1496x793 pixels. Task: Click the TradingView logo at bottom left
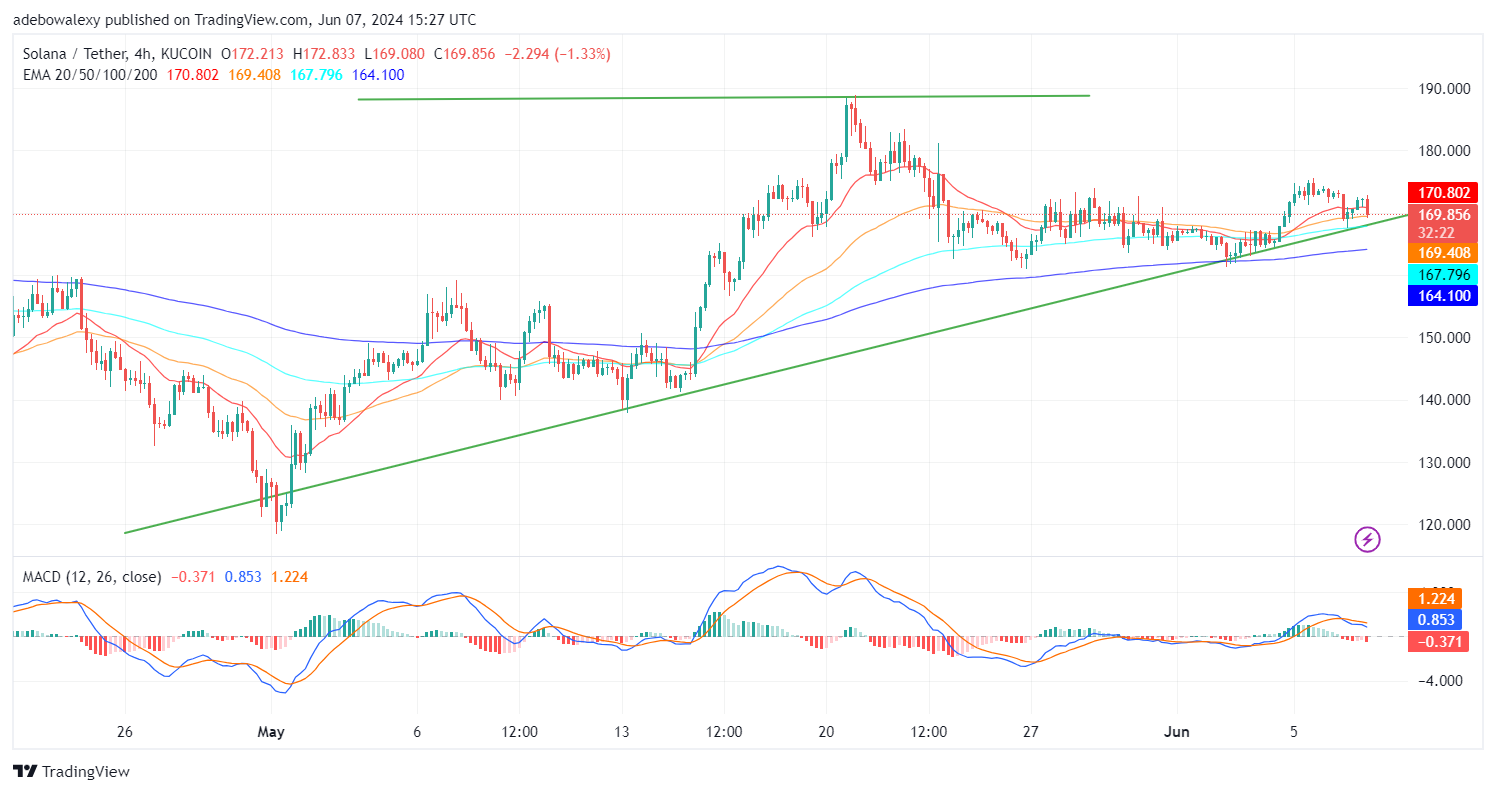click(x=71, y=772)
